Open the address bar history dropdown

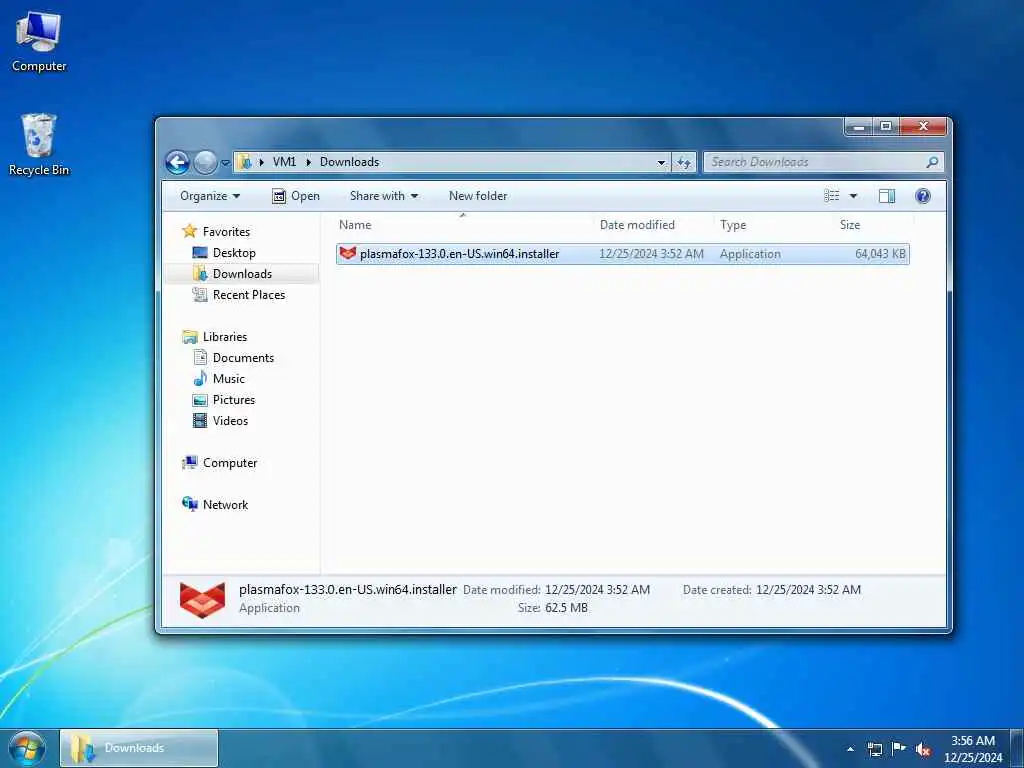pos(661,163)
